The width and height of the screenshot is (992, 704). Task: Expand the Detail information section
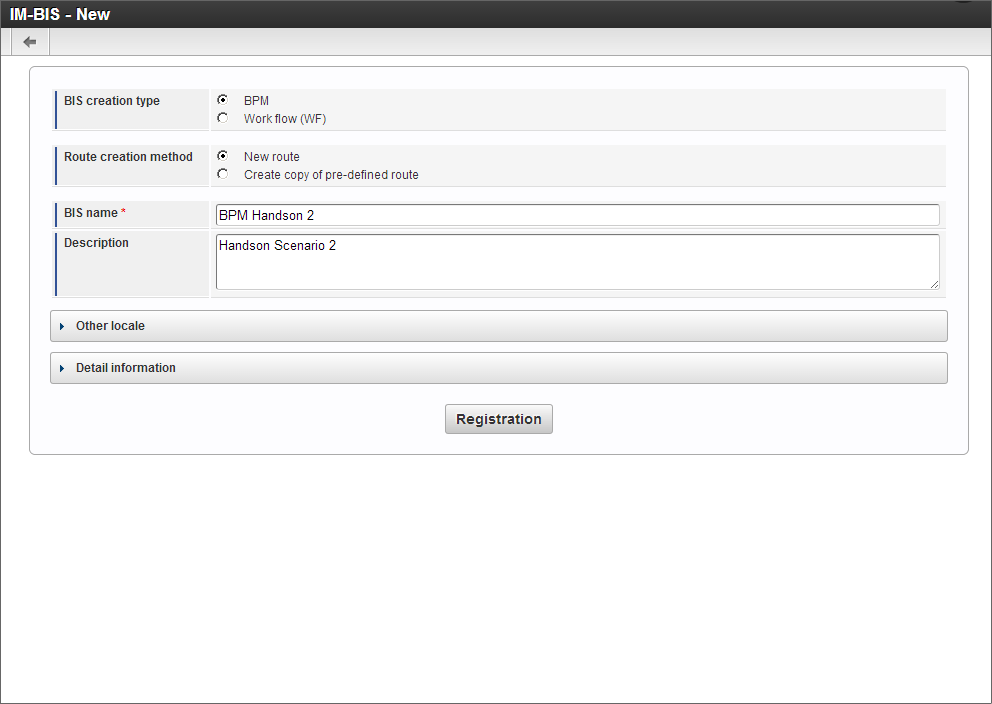[x=499, y=368]
